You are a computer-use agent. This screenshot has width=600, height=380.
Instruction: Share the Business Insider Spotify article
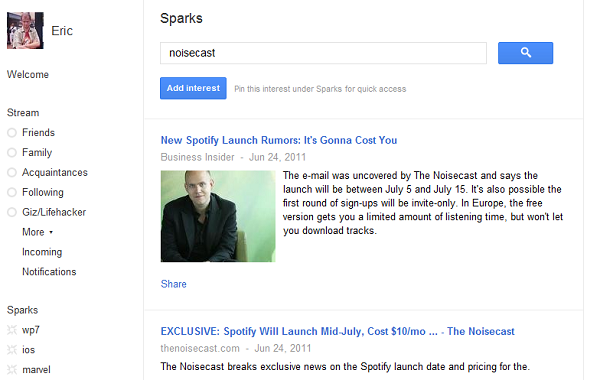coord(174,284)
